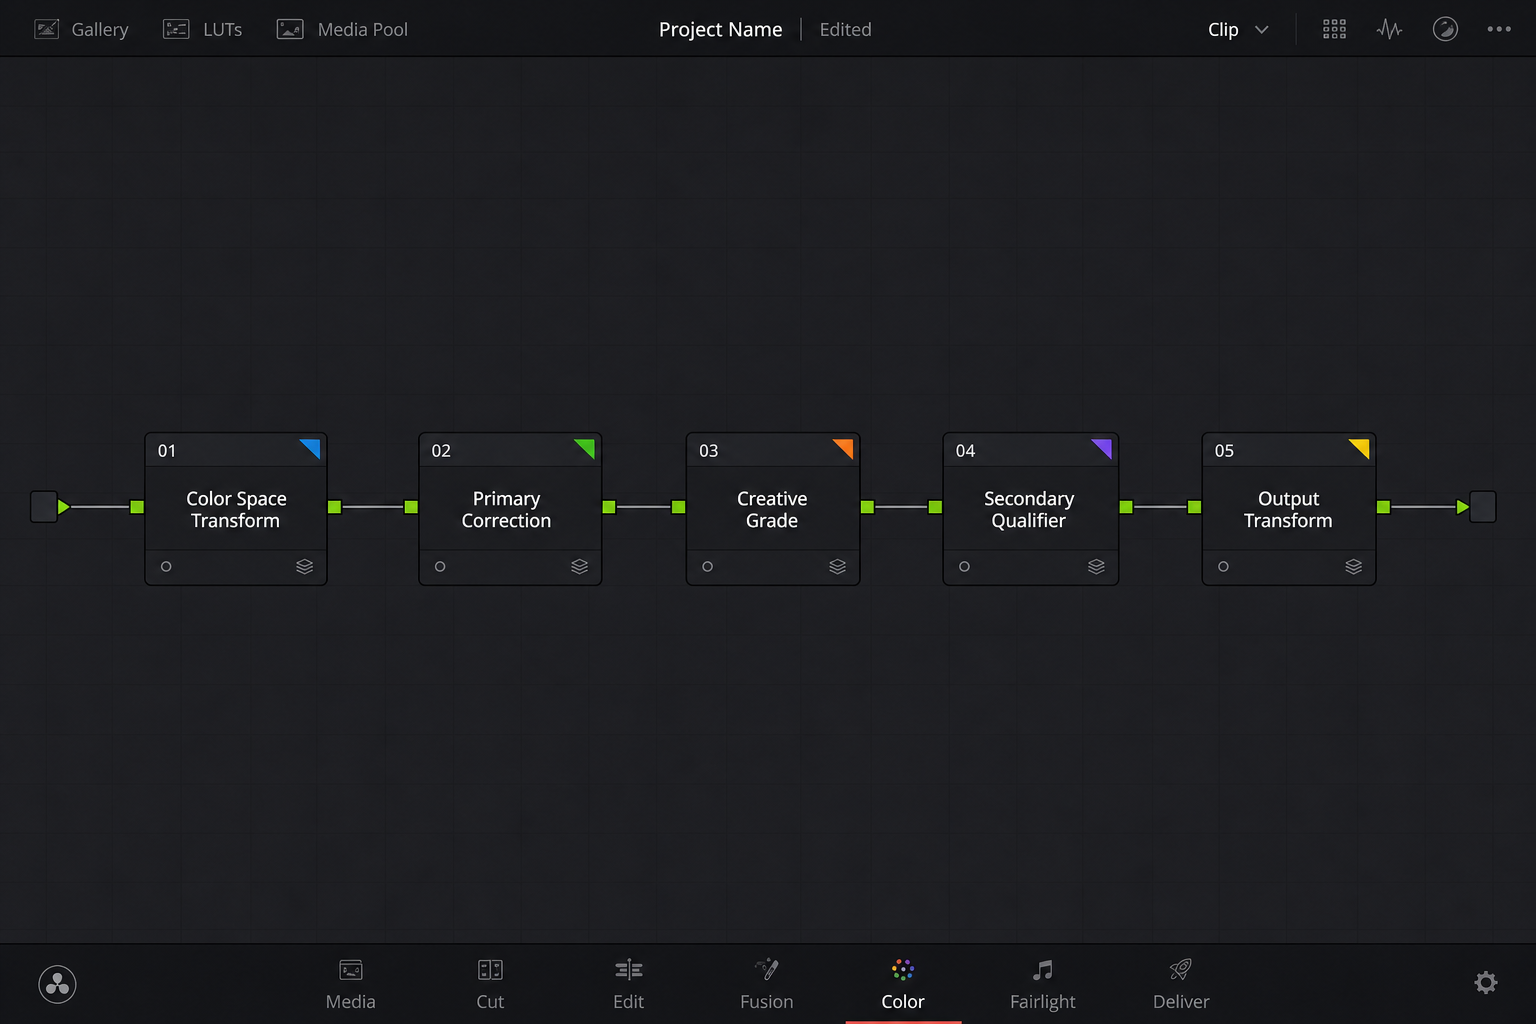The image size is (1536, 1024).
Task: Switch to the Edit page
Action: point(629,985)
